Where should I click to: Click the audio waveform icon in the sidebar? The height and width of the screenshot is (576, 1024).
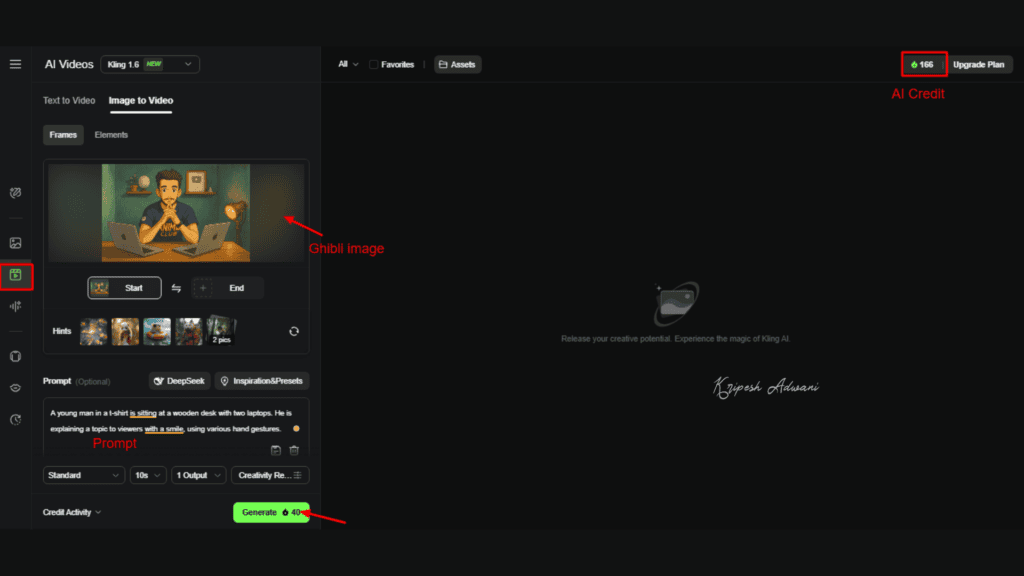point(15,306)
